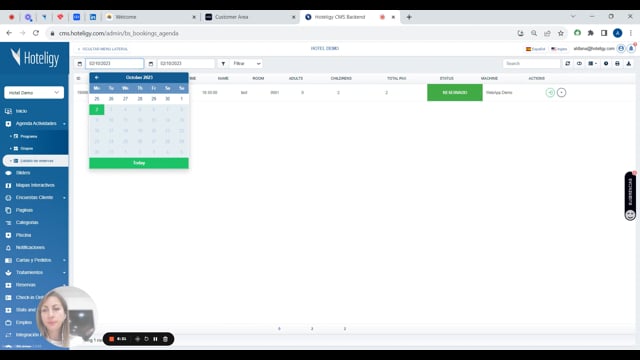Select the Hoteligy CMS Backend tab
Image resolution: width=640 pixels, height=360 pixels.
click(x=349, y=17)
